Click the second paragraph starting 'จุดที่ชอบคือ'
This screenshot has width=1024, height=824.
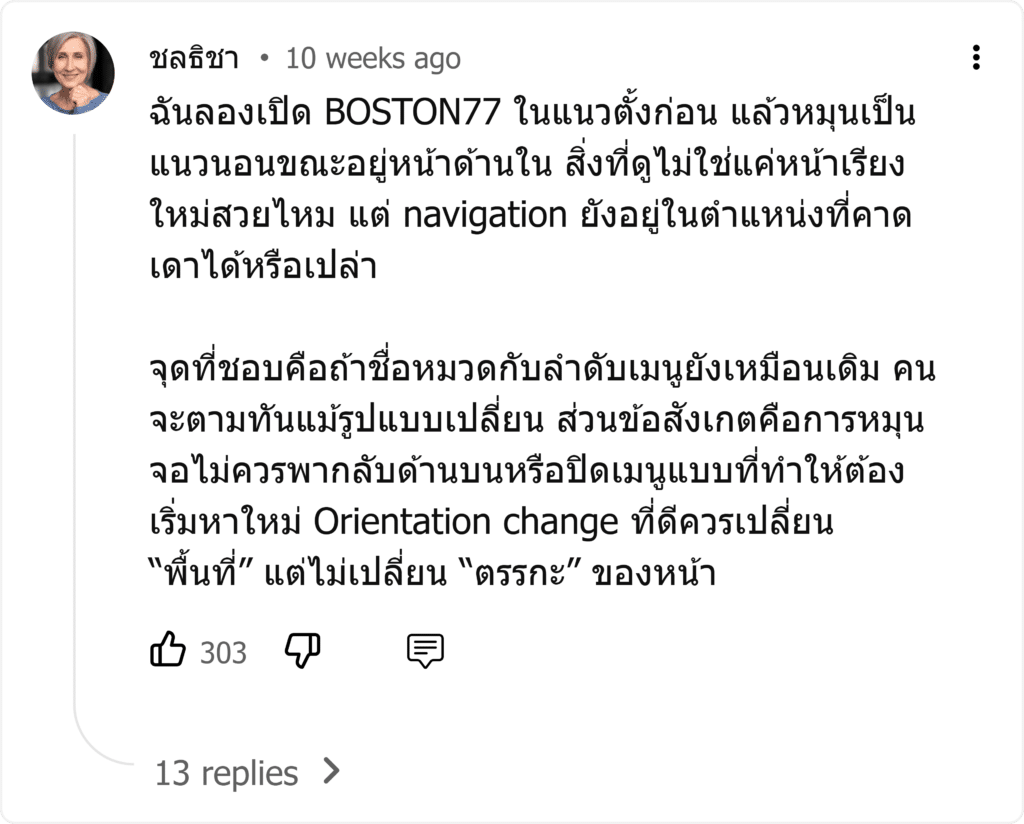[x=542, y=471]
